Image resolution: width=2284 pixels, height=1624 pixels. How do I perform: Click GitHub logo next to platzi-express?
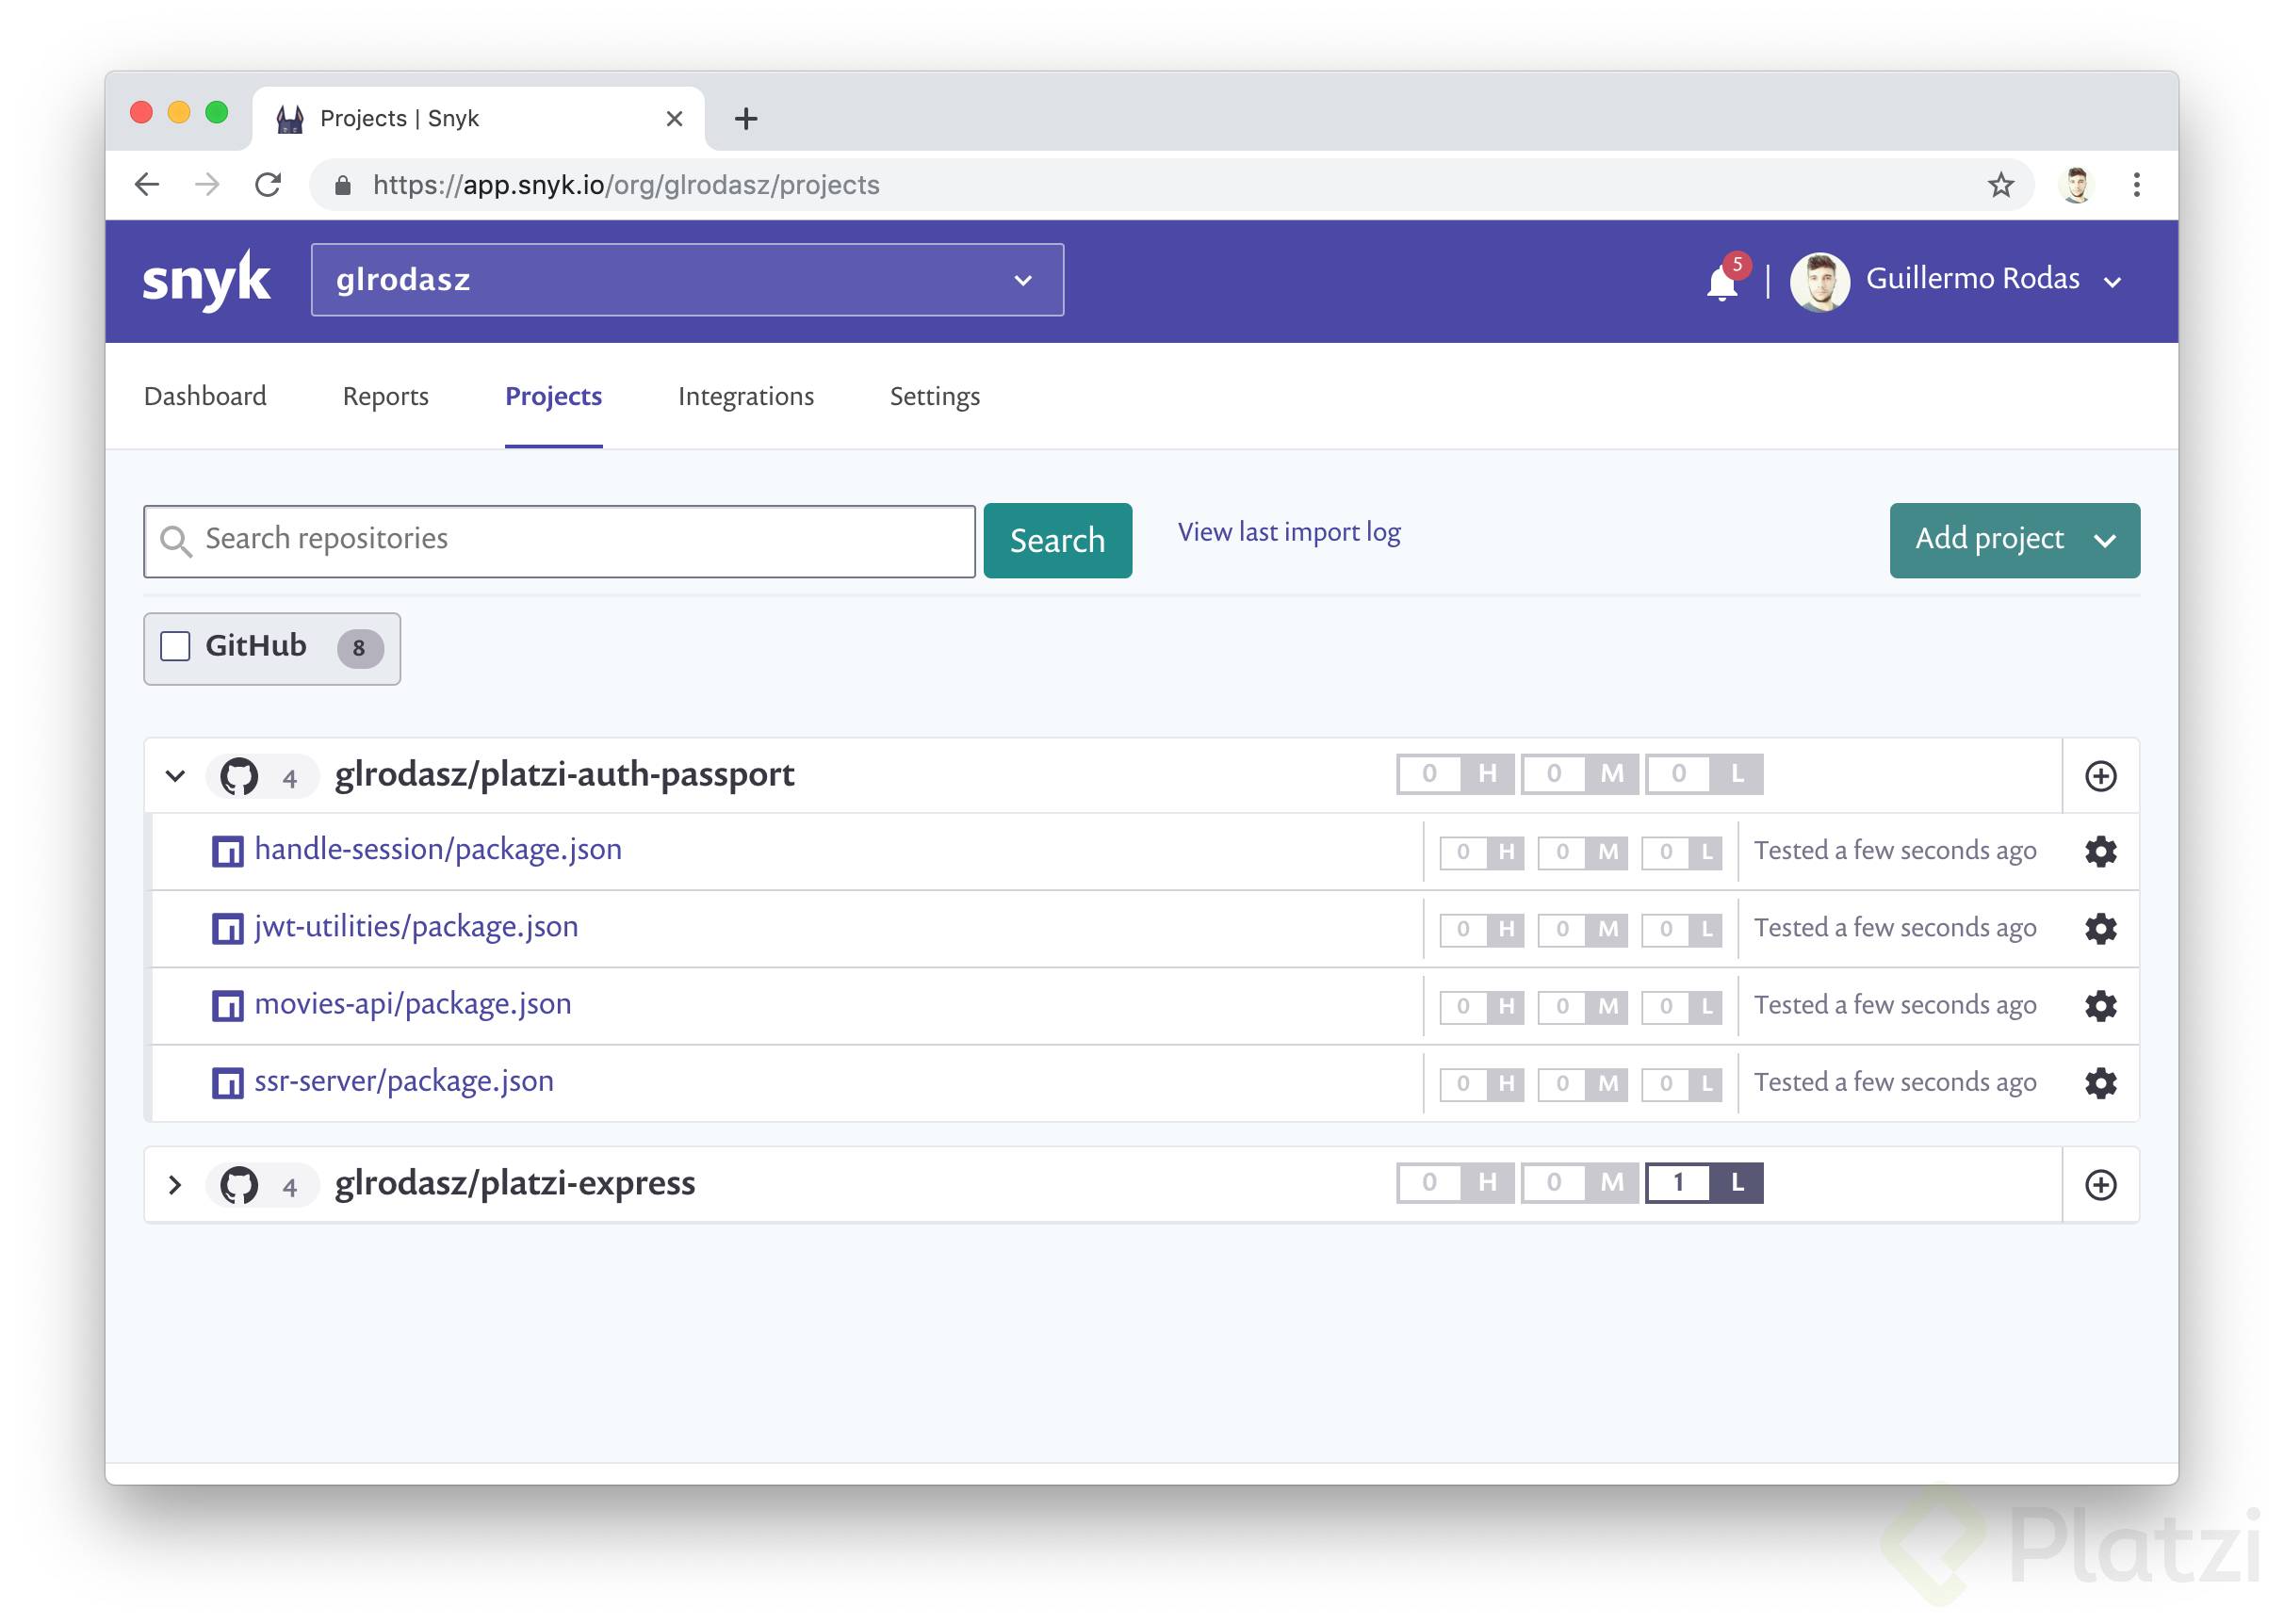pyautogui.click(x=239, y=1184)
